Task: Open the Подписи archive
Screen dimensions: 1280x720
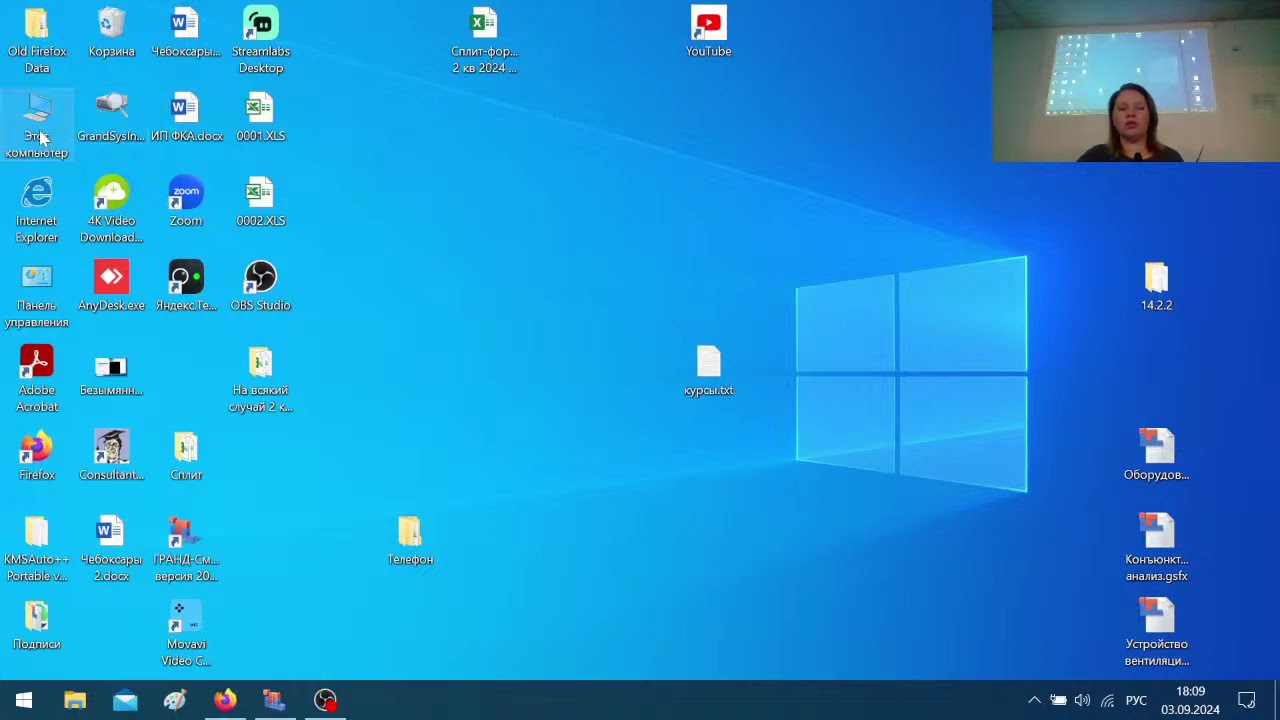Action: click(x=37, y=627)
